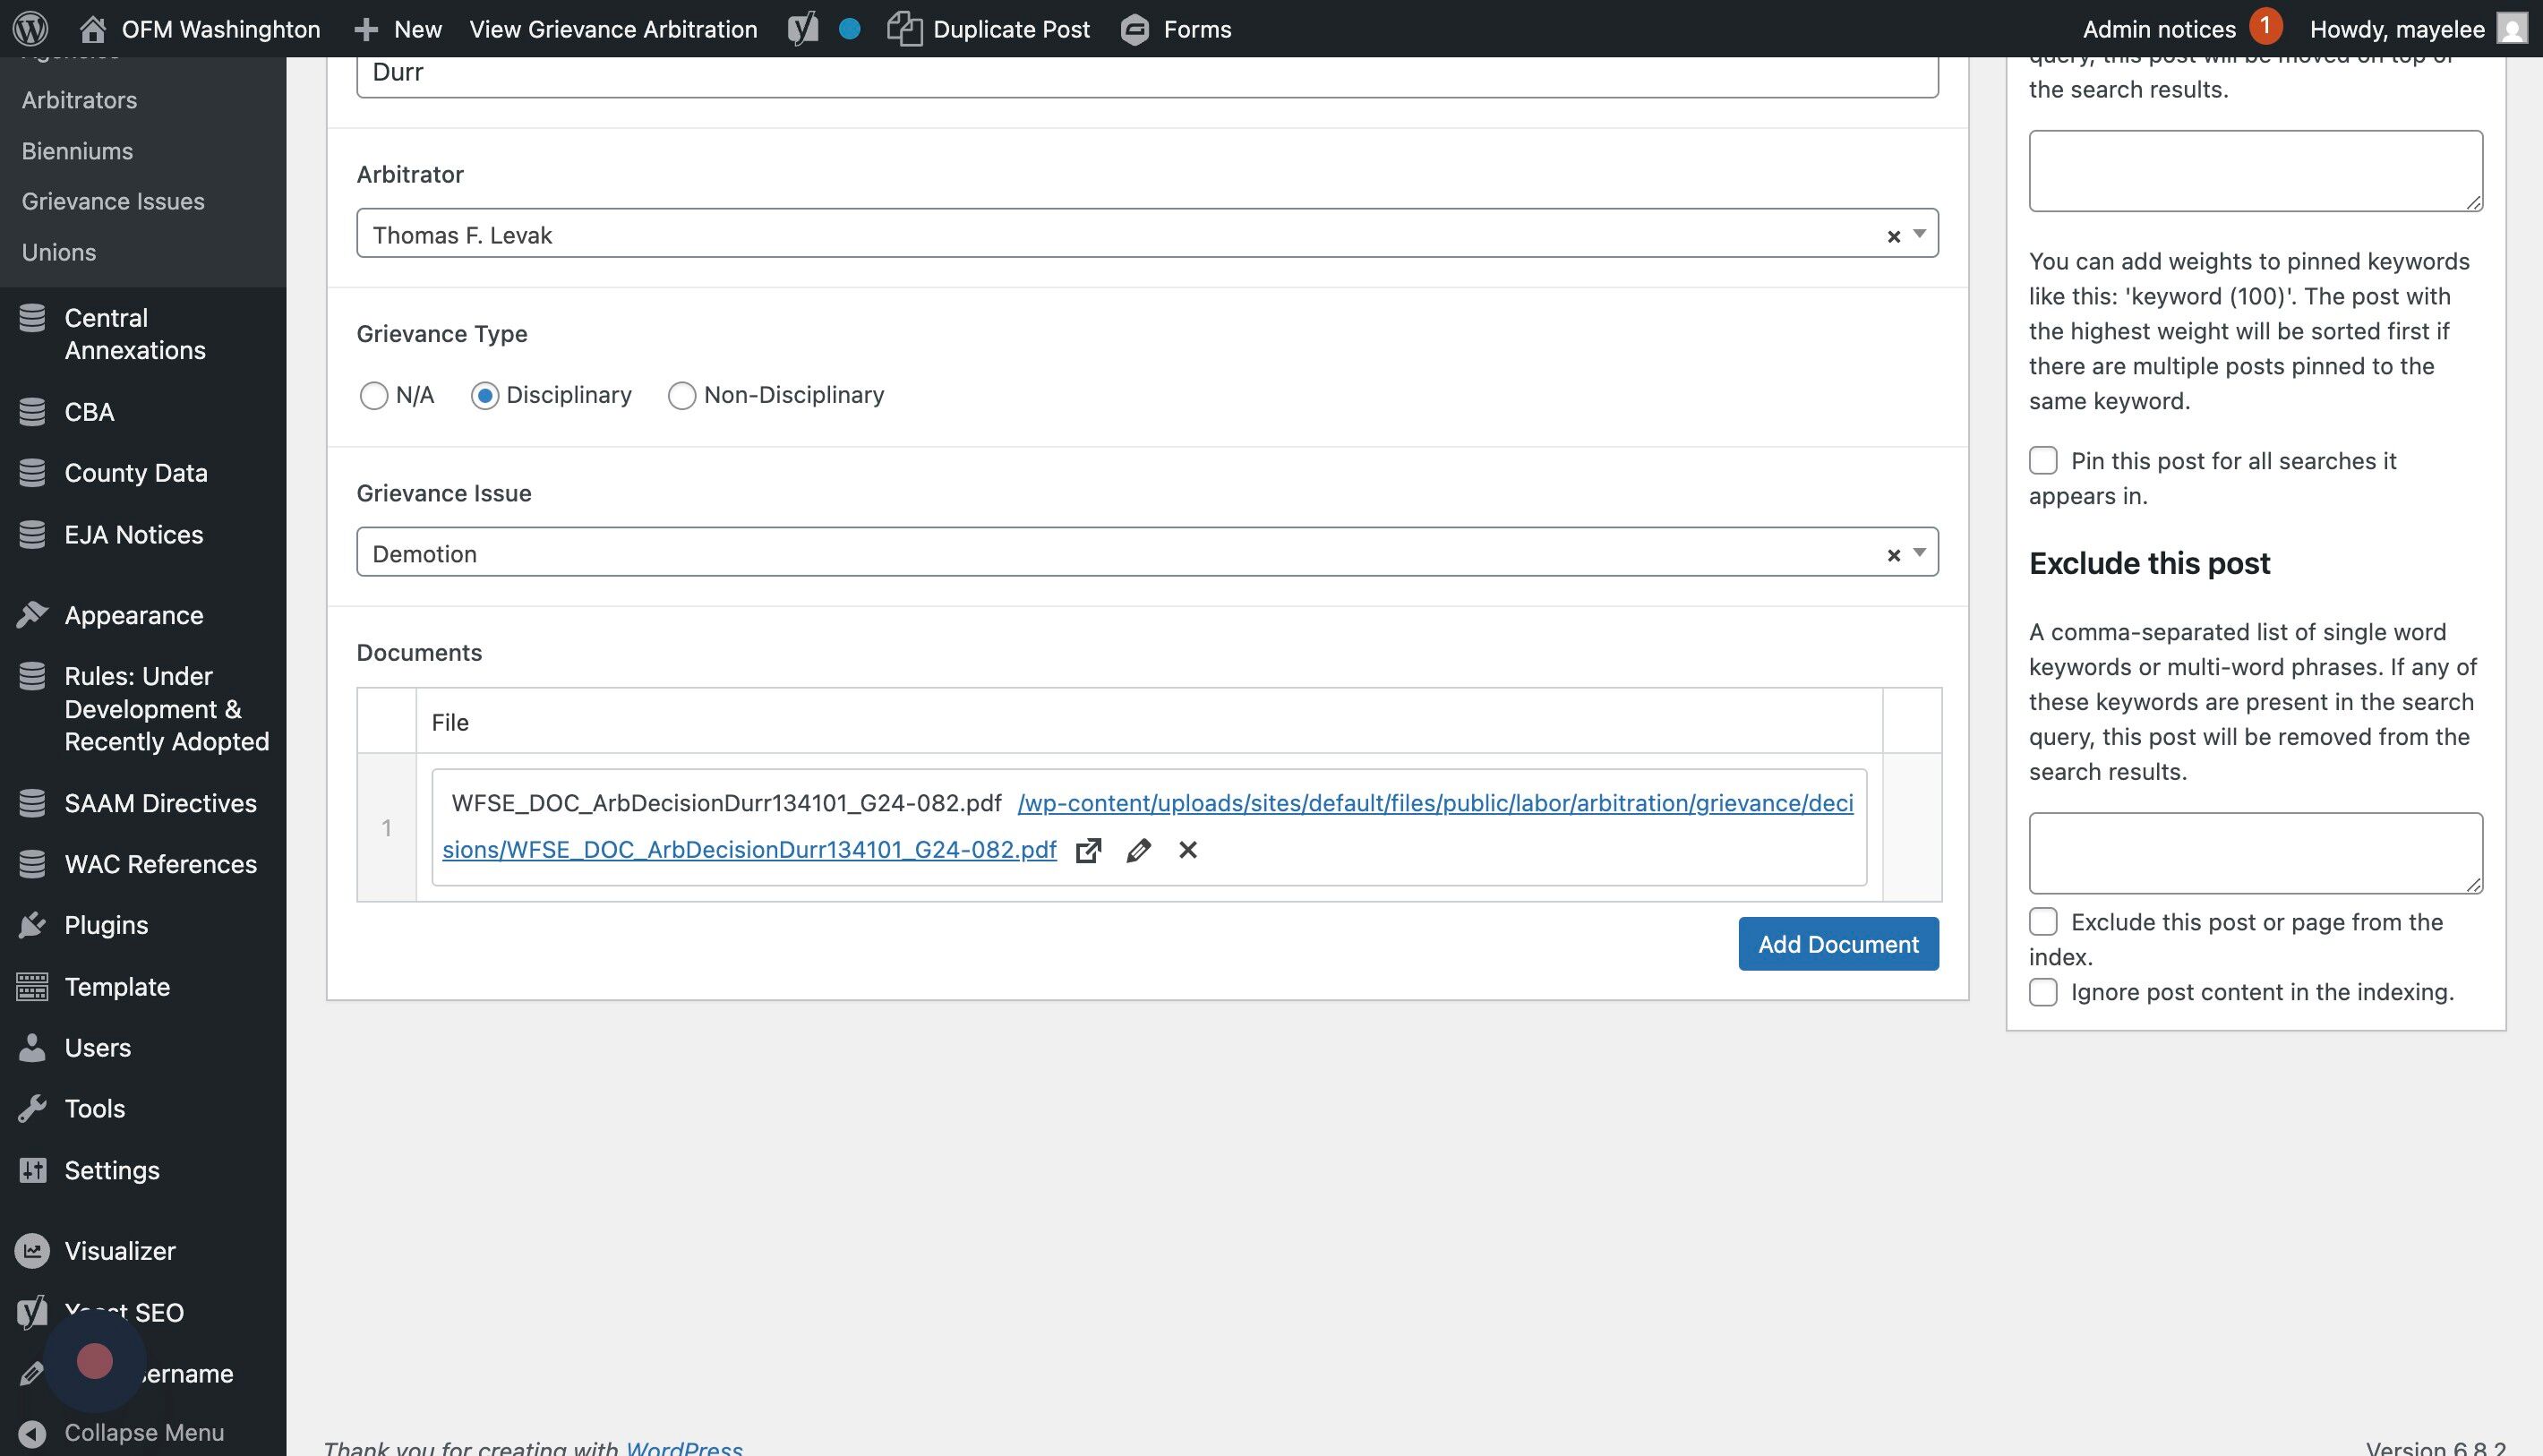Click the Yoast SEO icon in admin bar
The width and height of the screenshot is (2543, 1456).
point(802,28)
